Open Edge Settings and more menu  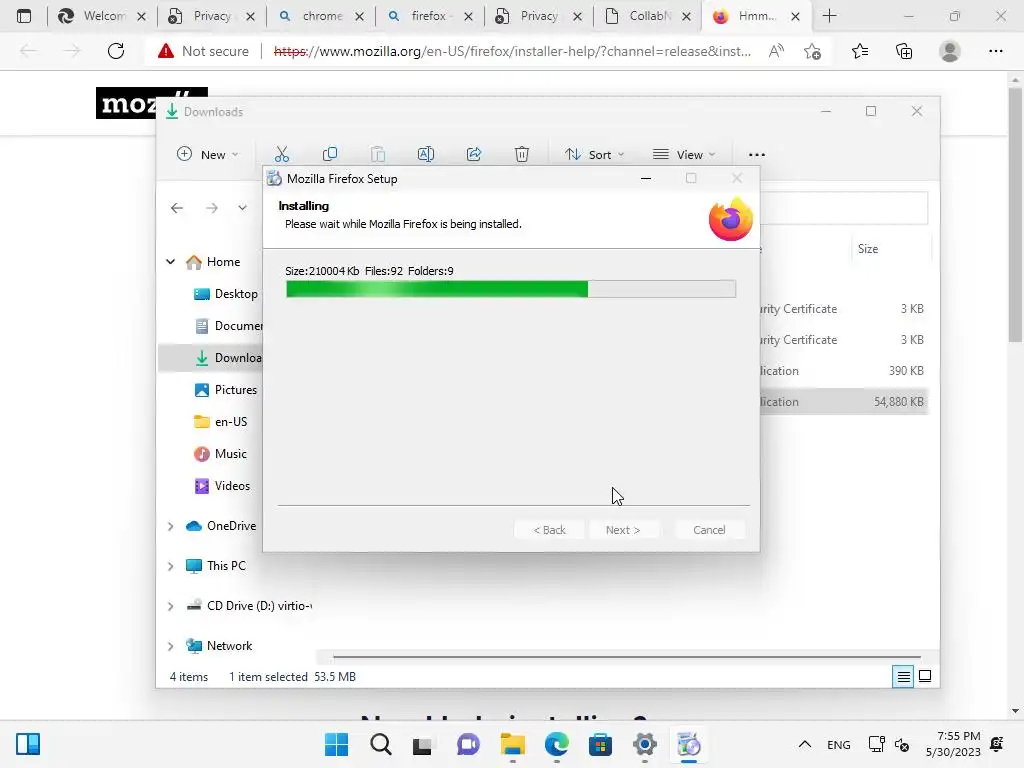(x=995, y=51)
